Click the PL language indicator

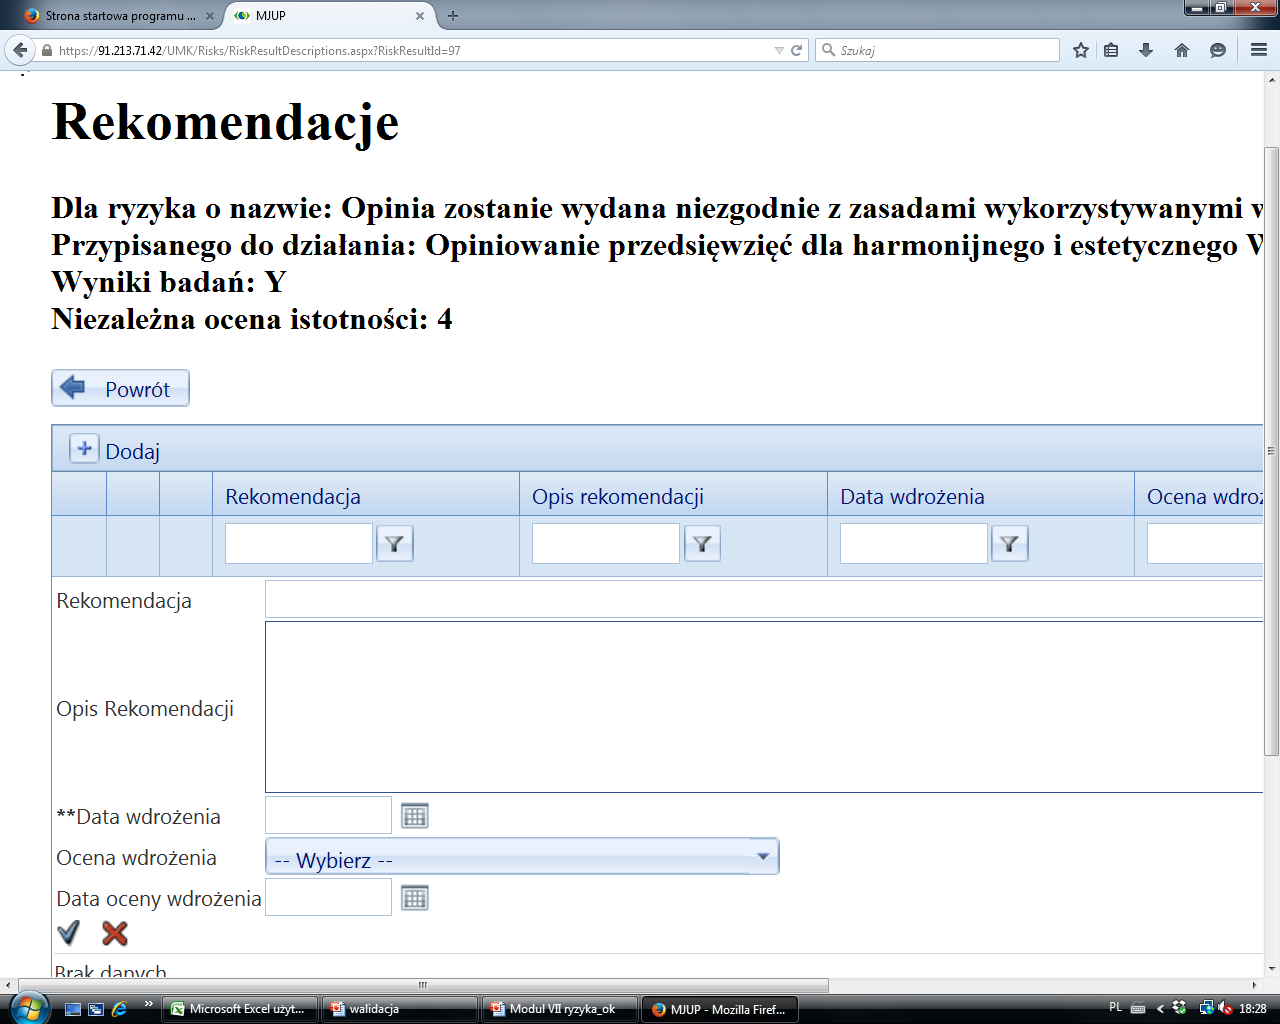[1115, 1008]
